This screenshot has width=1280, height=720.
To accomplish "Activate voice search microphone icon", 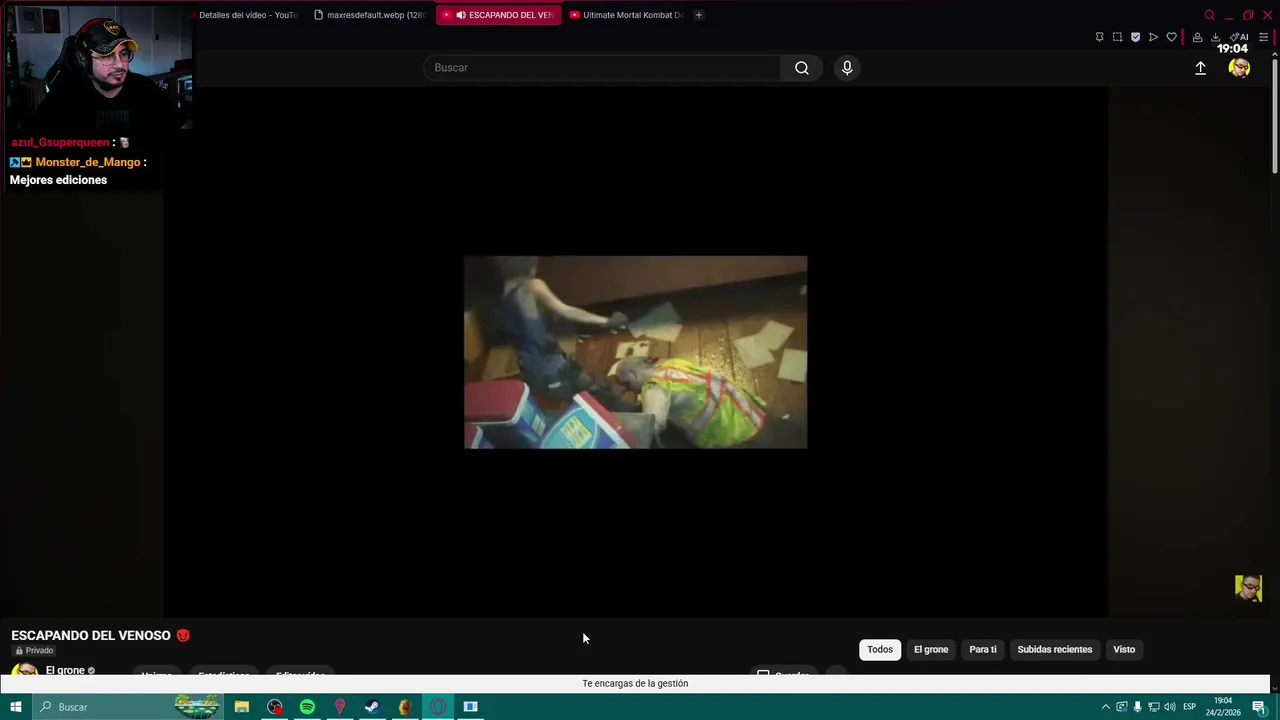I will click(847, 68).
